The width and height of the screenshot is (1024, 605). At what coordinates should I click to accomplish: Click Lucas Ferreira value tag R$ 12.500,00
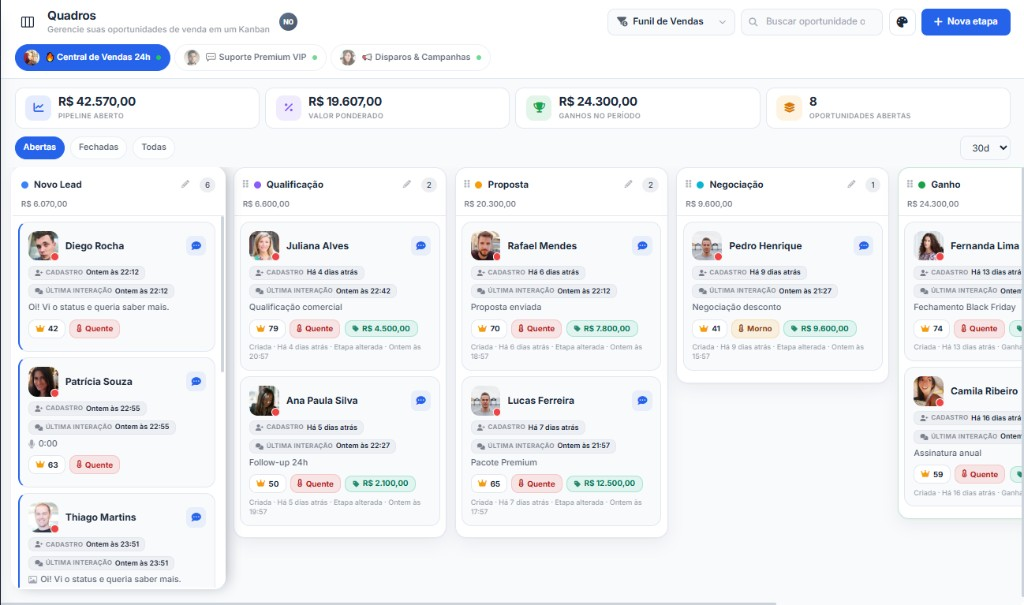(x=605, y=483)
